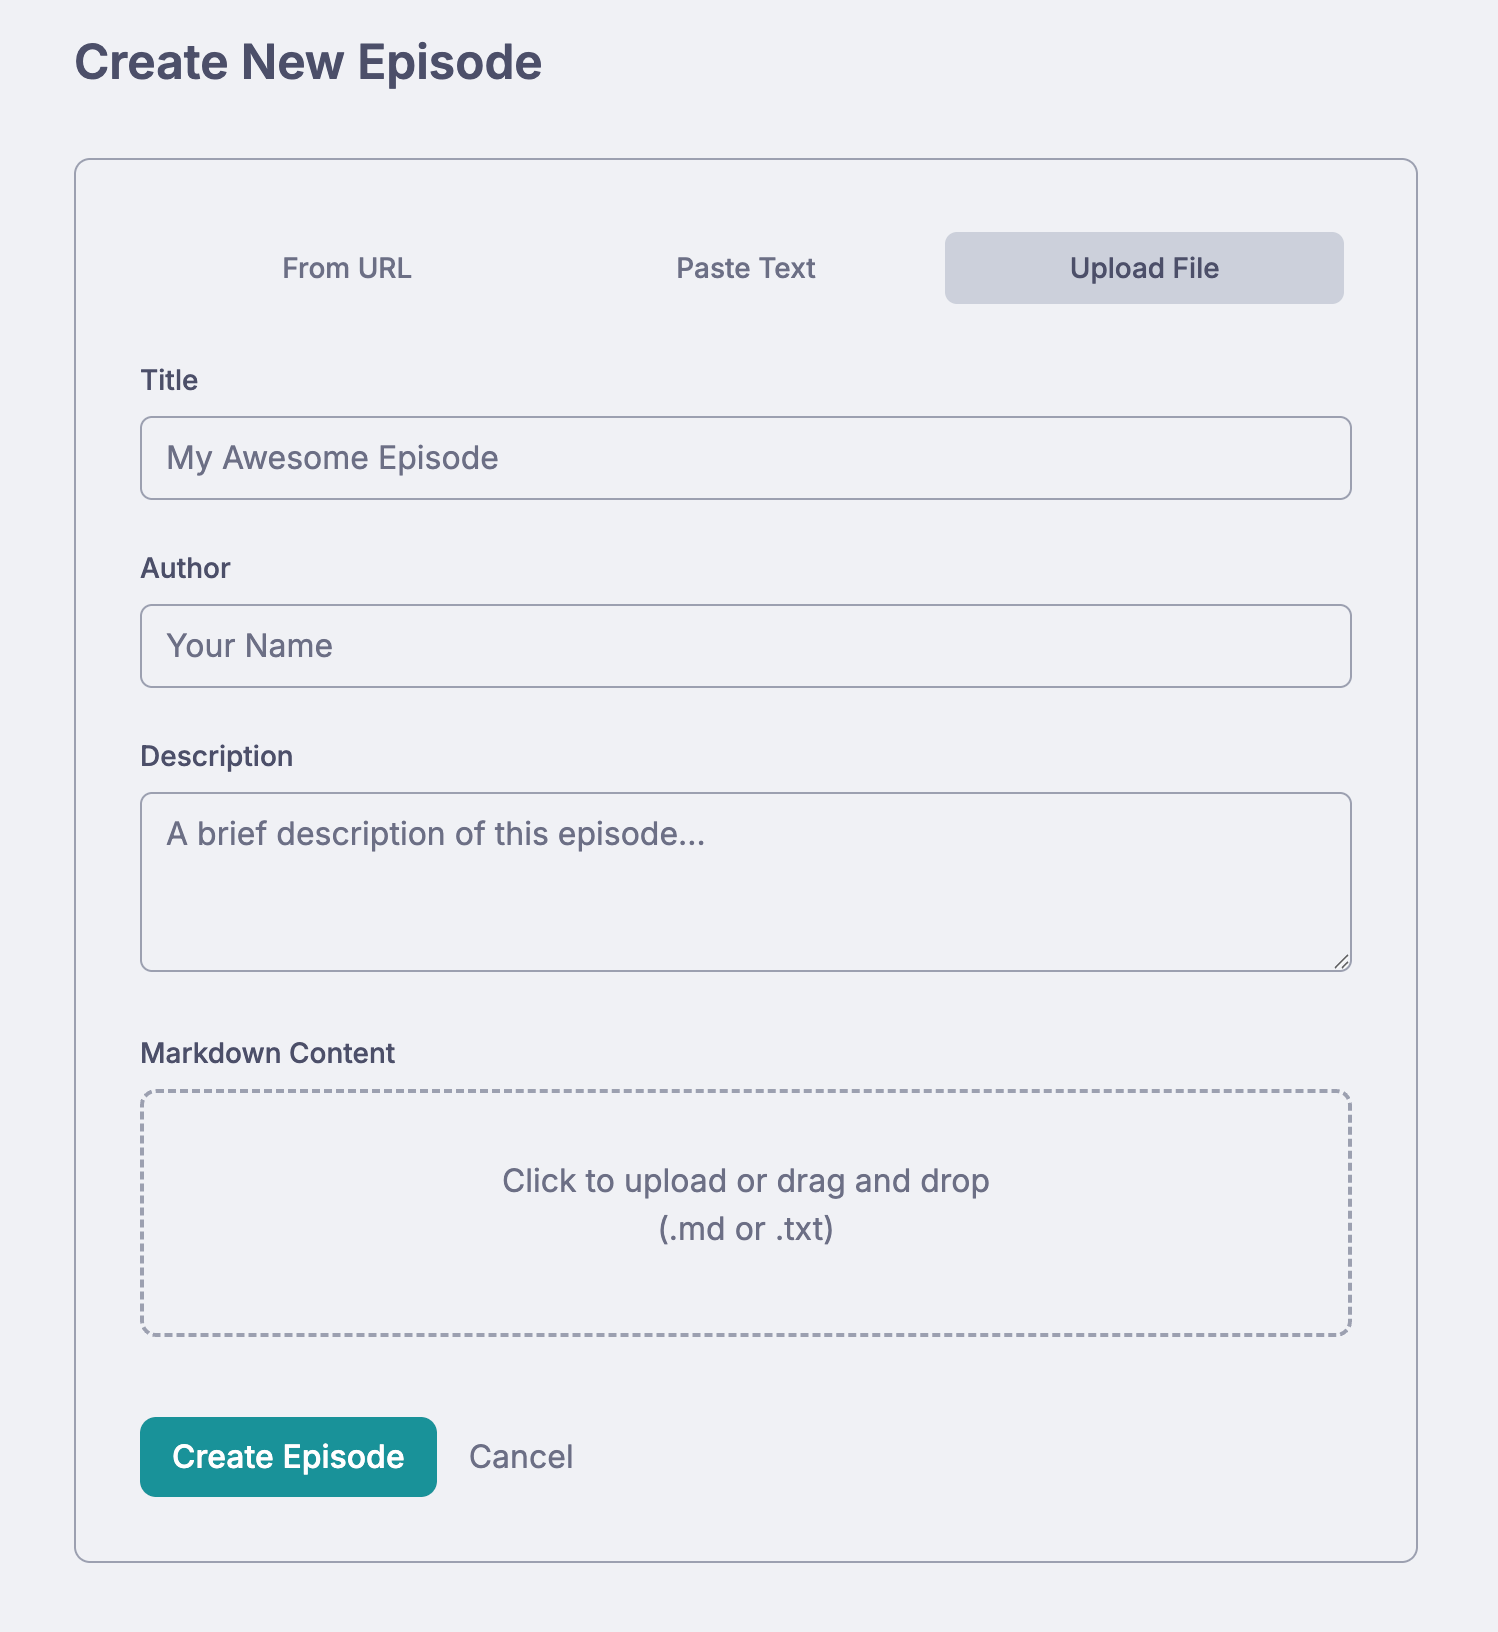Click the 'A brief description' placeholder text
The width and height of the screenshot is (1498, 1632).
tap(435, 834)
